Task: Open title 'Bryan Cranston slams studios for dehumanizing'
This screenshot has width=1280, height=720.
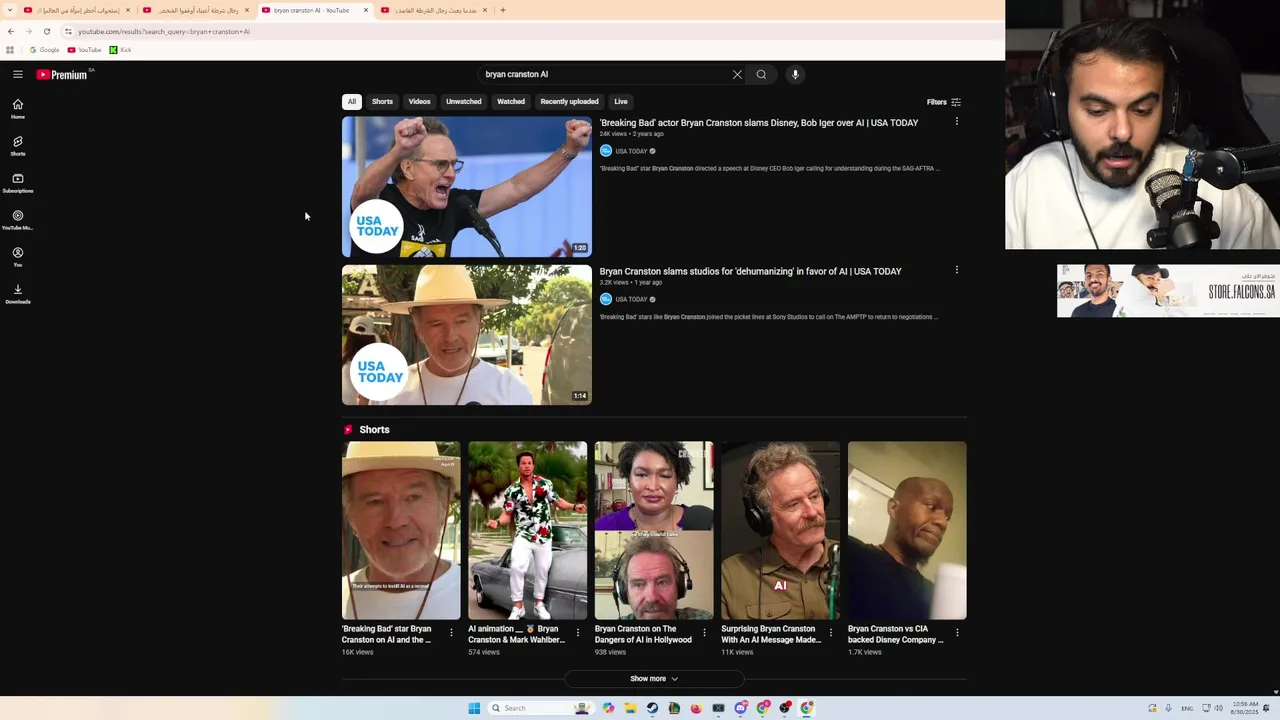Action: [x=750, y=271]
